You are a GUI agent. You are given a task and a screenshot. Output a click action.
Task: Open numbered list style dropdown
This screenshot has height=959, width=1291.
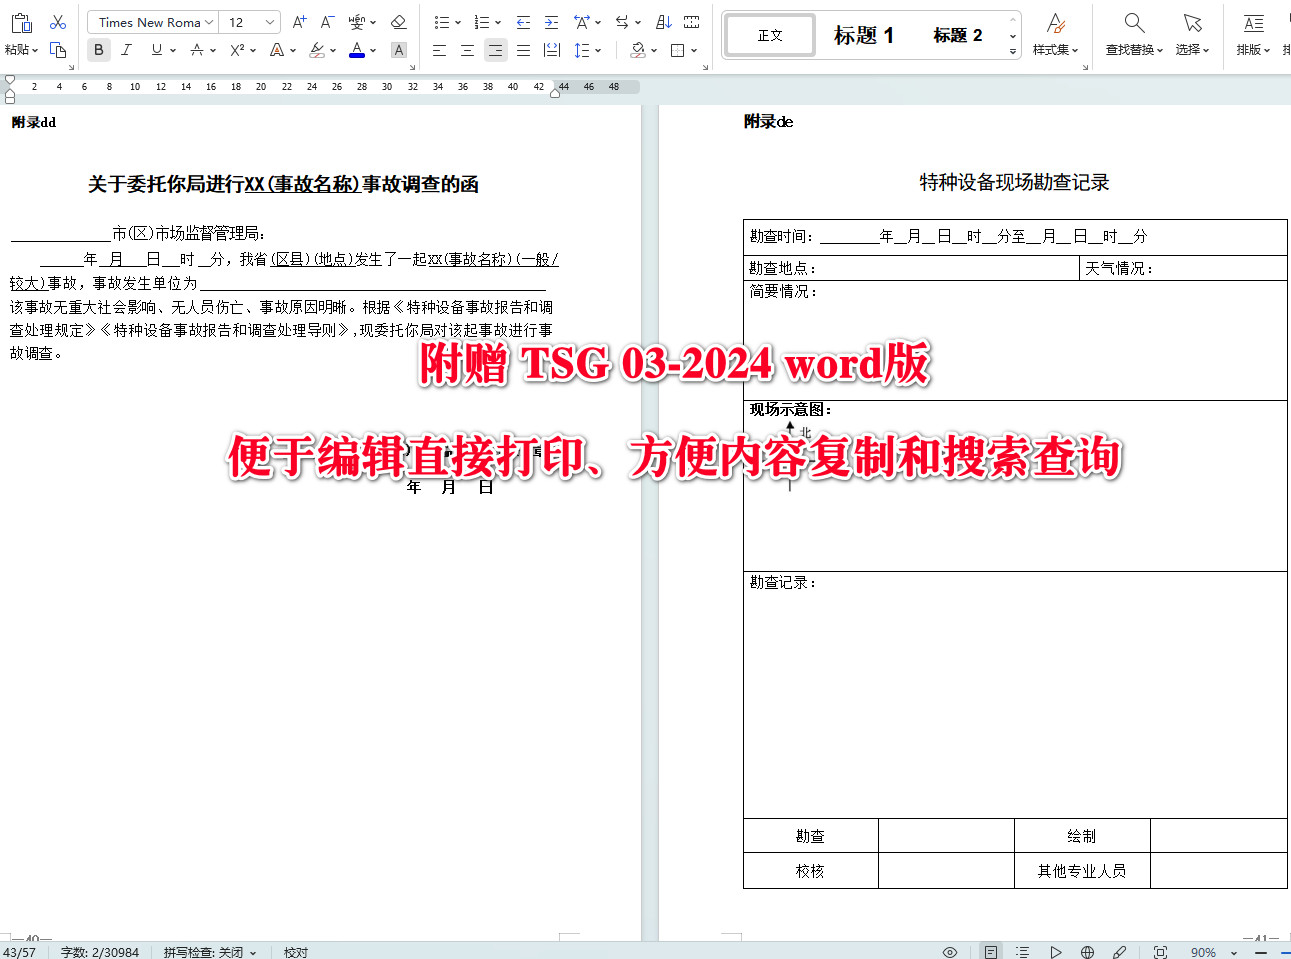click(498, 22)
